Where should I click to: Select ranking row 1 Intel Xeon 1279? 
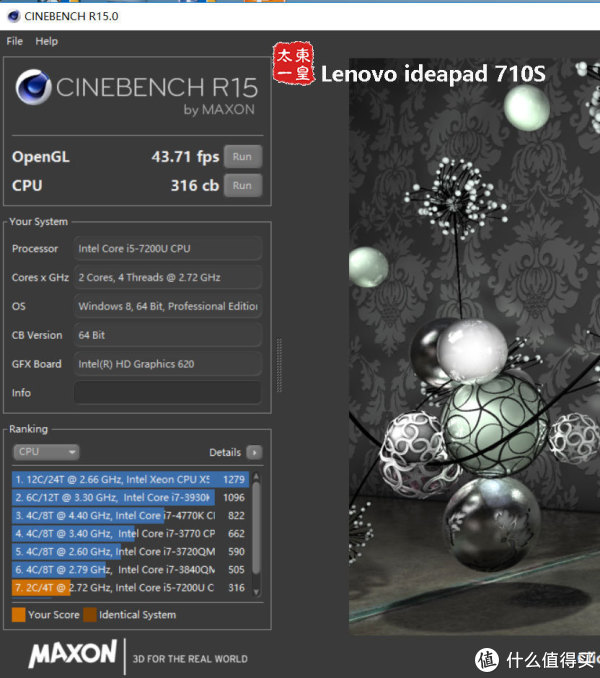(x=131, y=480)
